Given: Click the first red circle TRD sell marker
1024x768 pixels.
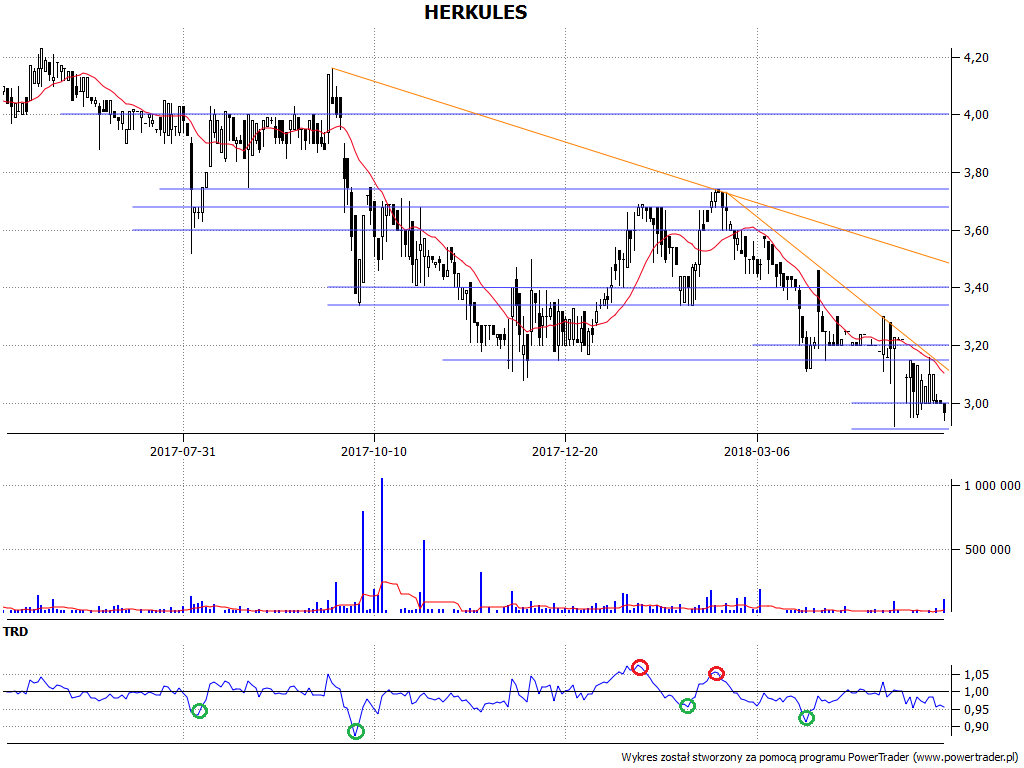Looking at the screenshot, I should (x=640, y=667).
